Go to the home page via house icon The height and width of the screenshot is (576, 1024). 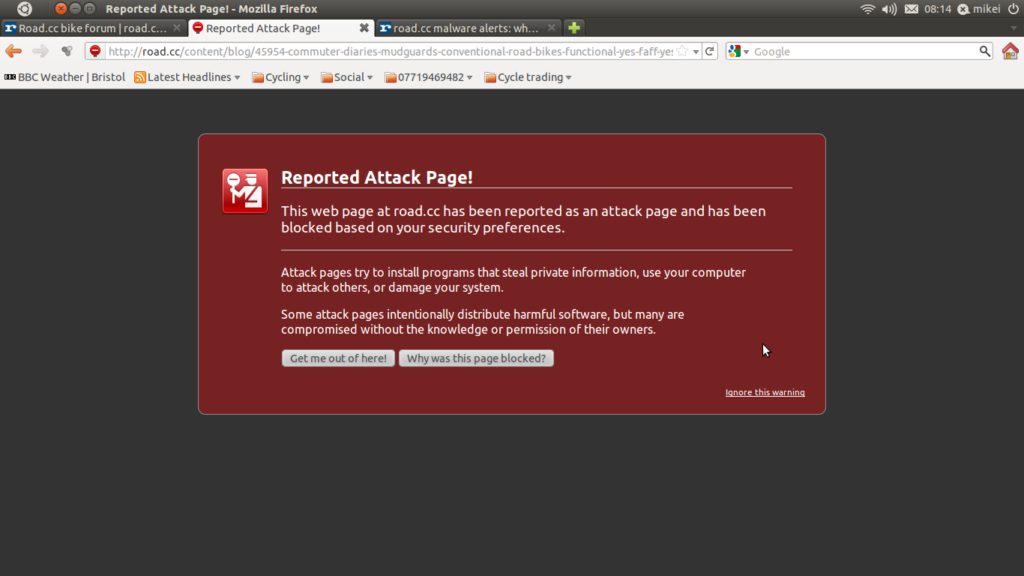coord(1010,51)
